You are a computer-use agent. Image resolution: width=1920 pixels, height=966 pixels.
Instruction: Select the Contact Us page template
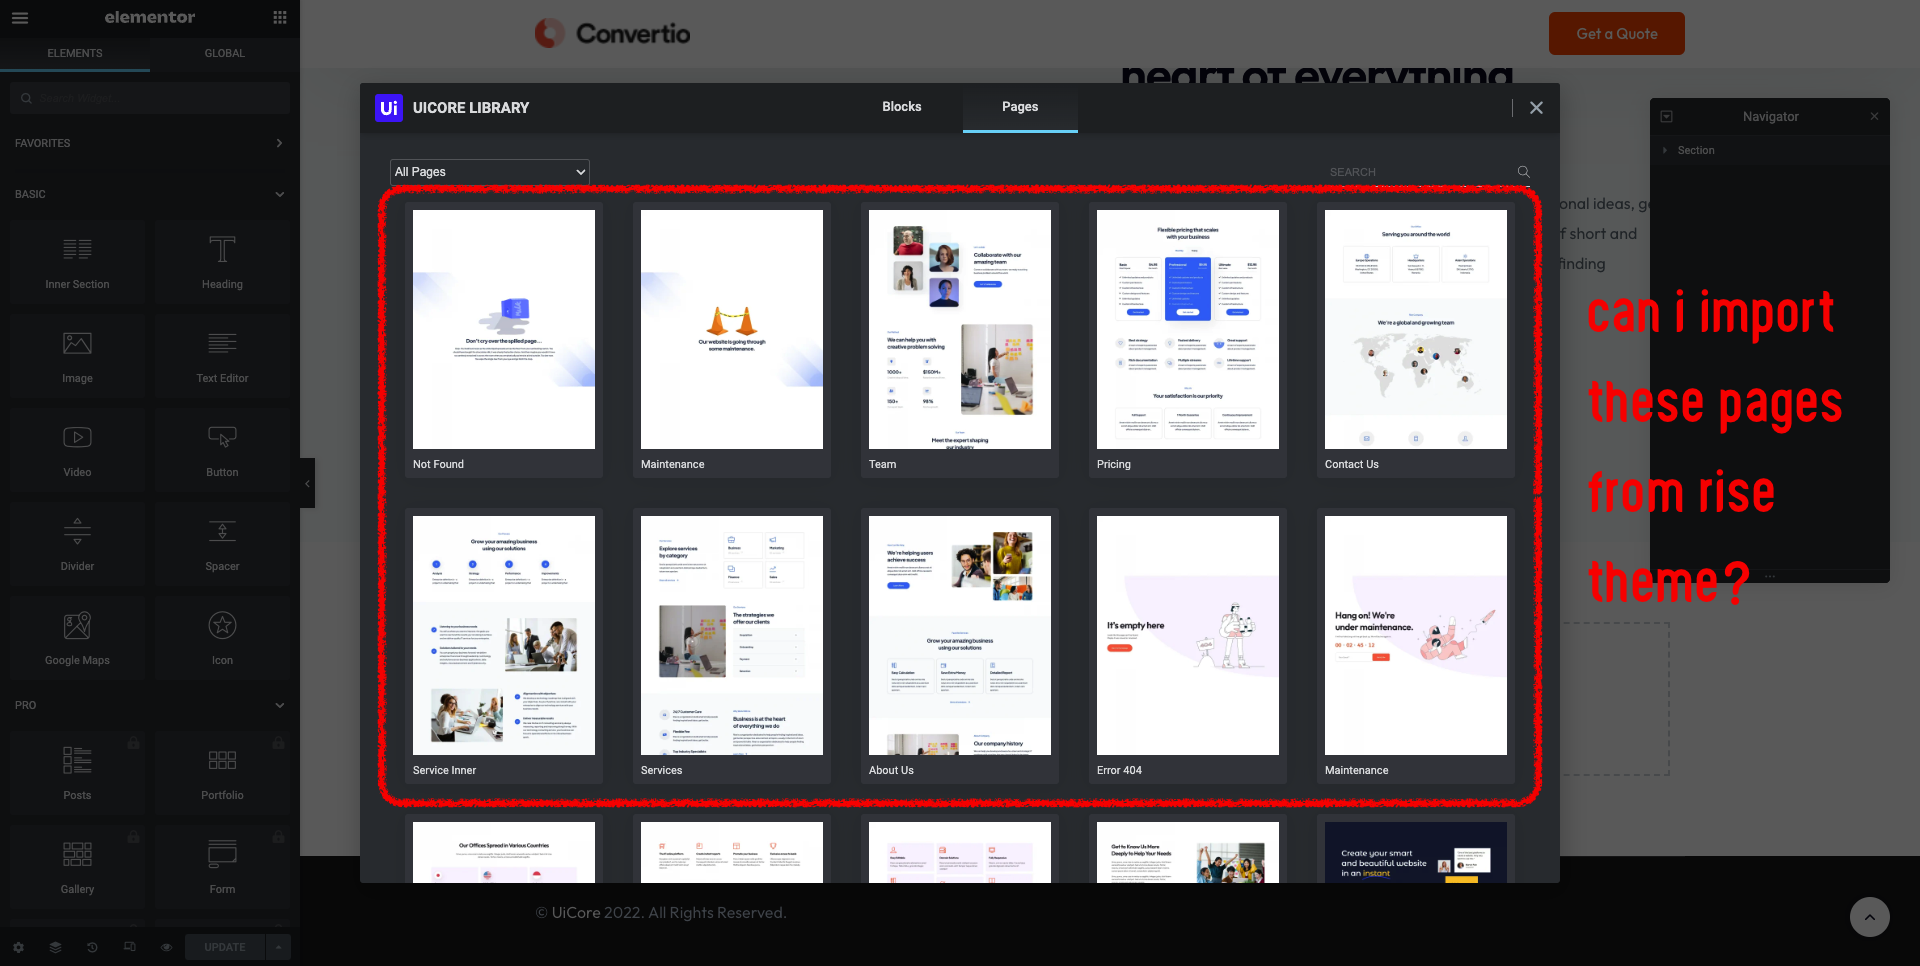point(1416,340)
